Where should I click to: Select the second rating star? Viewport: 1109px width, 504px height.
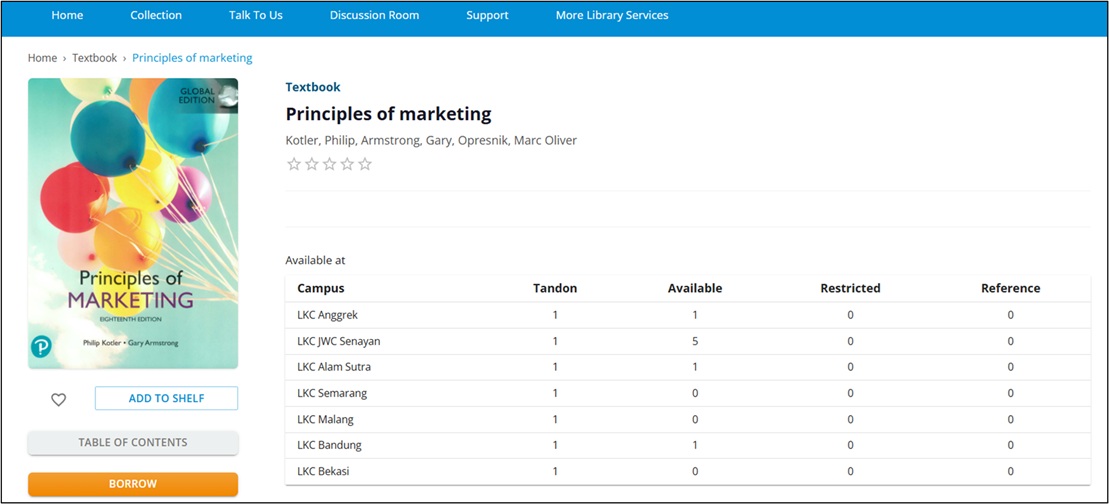[x=312, y=164]
